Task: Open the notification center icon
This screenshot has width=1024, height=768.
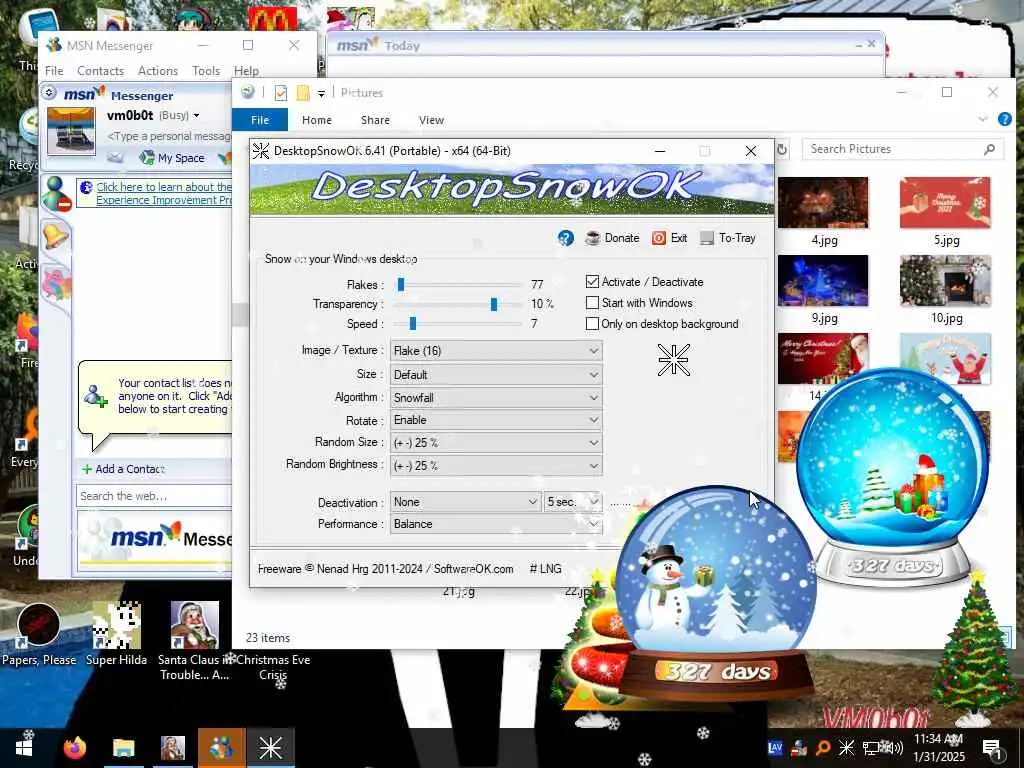Action: (993, 748)
